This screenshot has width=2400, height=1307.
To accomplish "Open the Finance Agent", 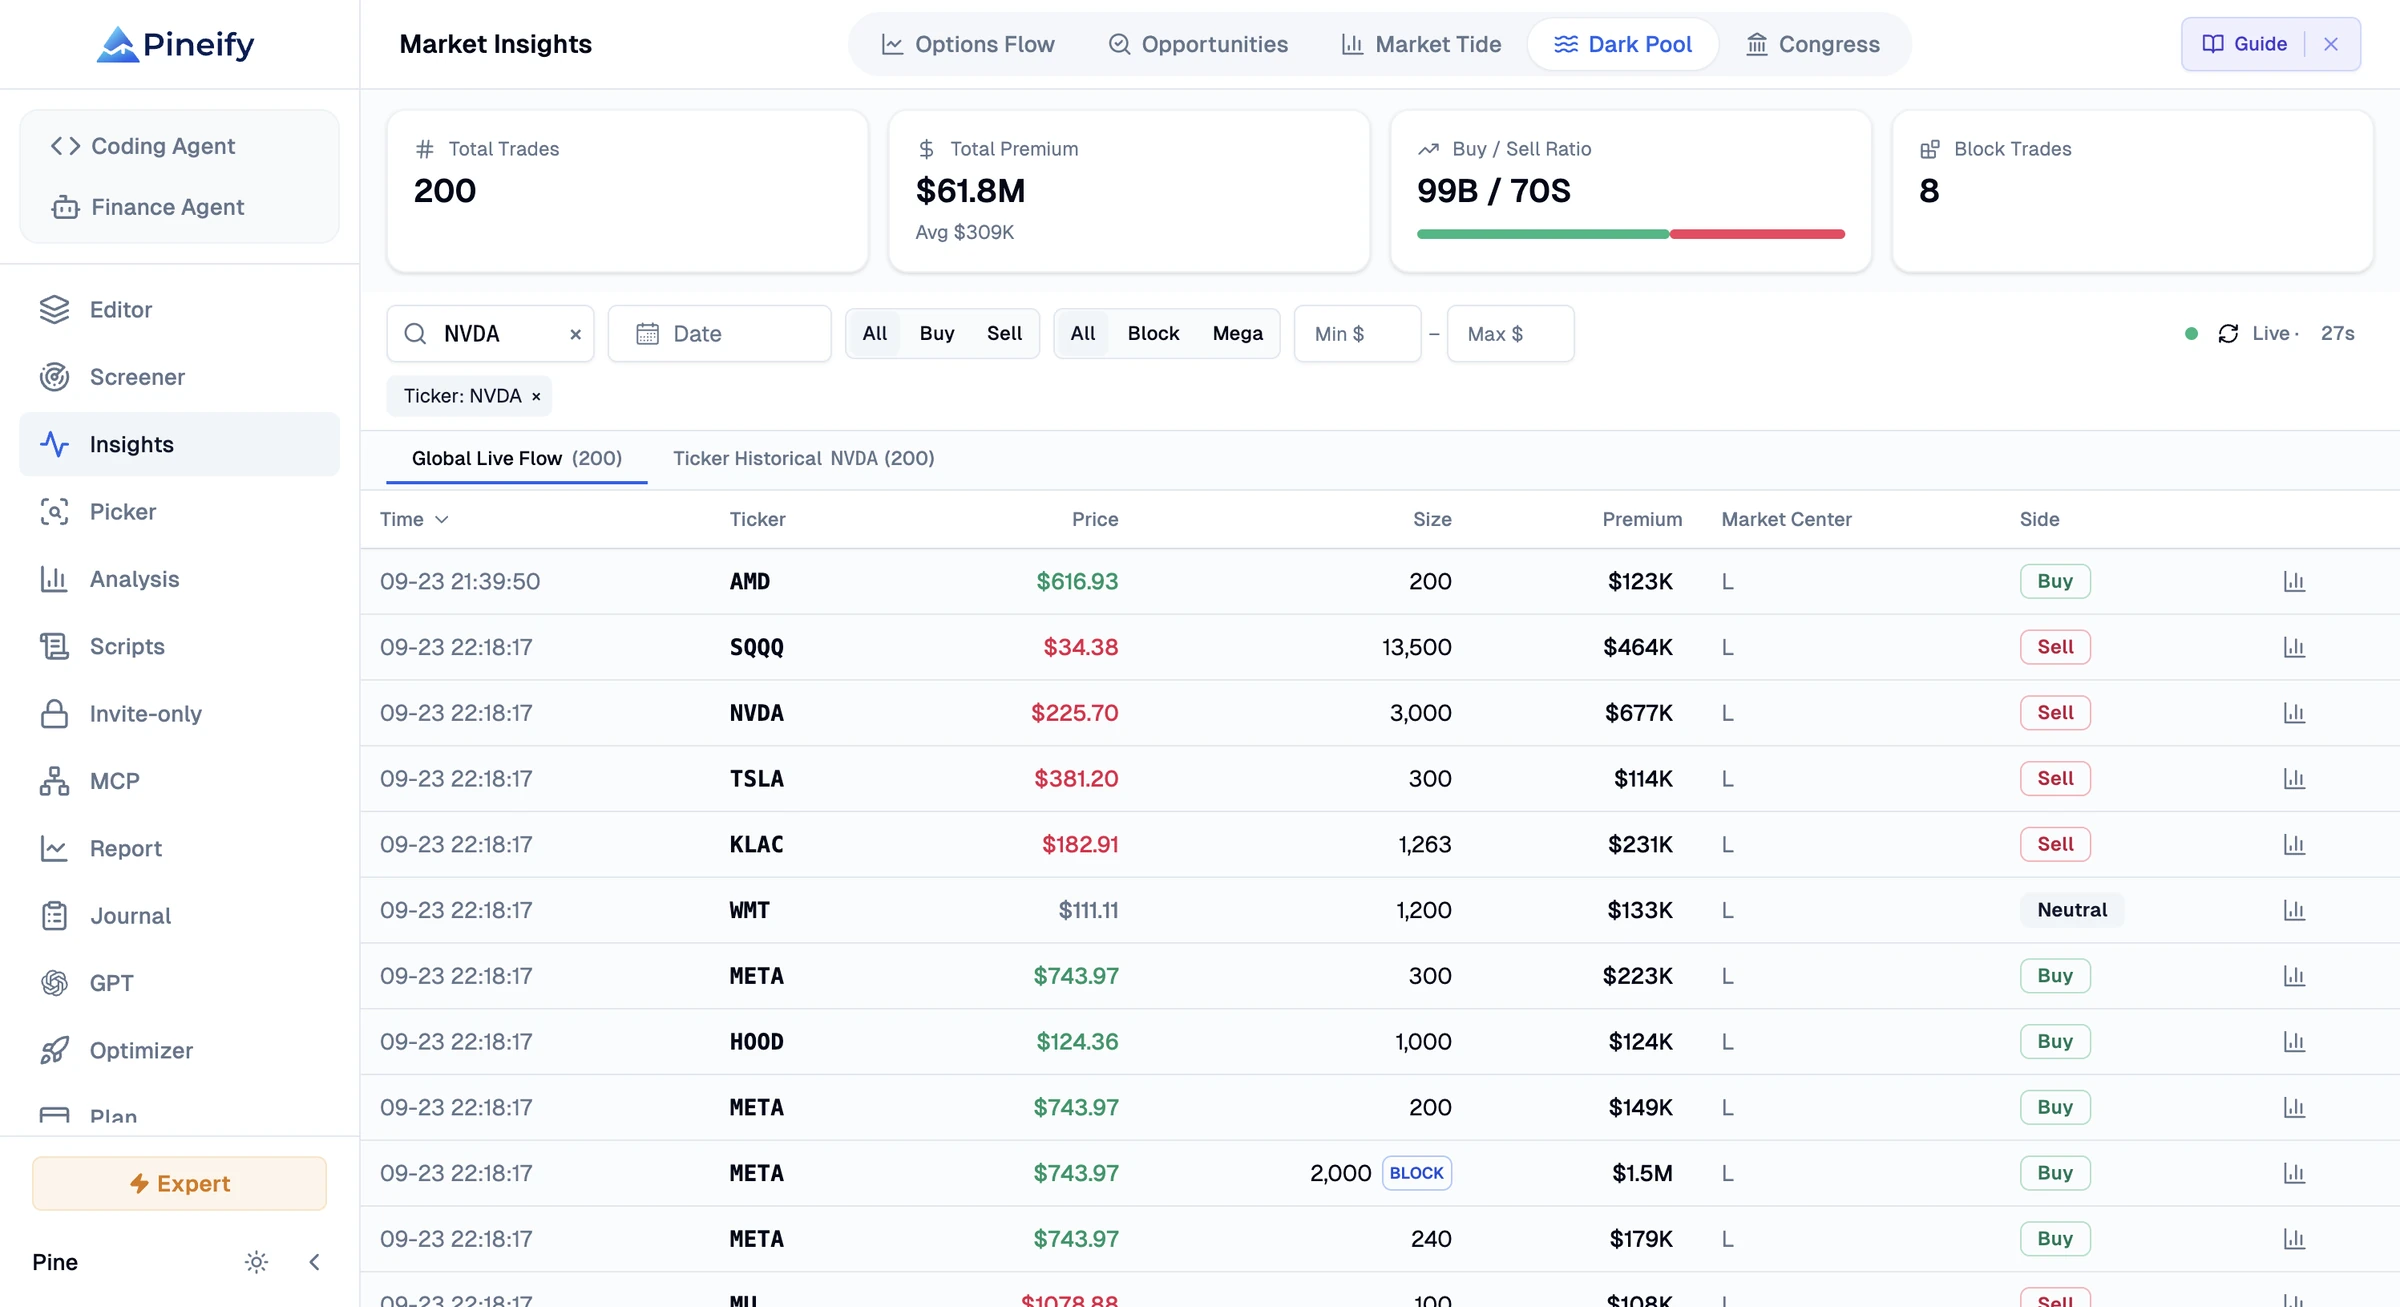I will (x=179, y=207).
